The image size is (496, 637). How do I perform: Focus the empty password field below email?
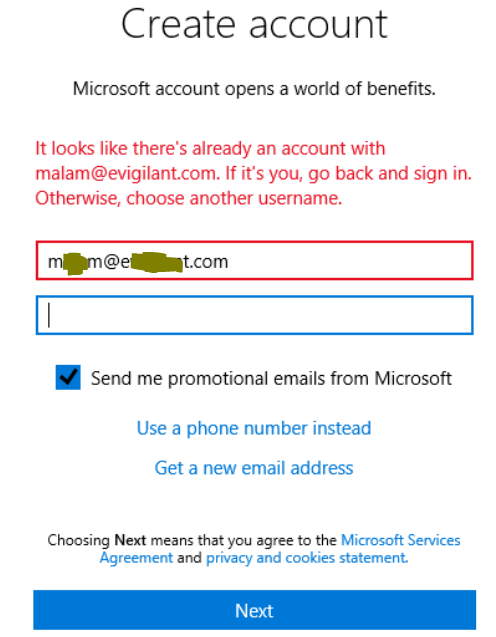pyautogui.click(x=255, y=315)
